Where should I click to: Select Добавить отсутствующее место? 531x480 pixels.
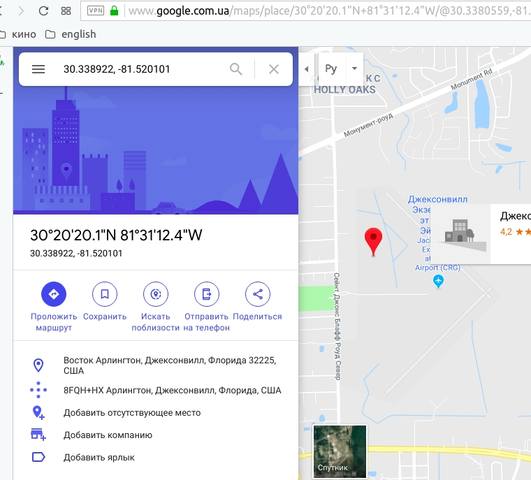[132, 413]
